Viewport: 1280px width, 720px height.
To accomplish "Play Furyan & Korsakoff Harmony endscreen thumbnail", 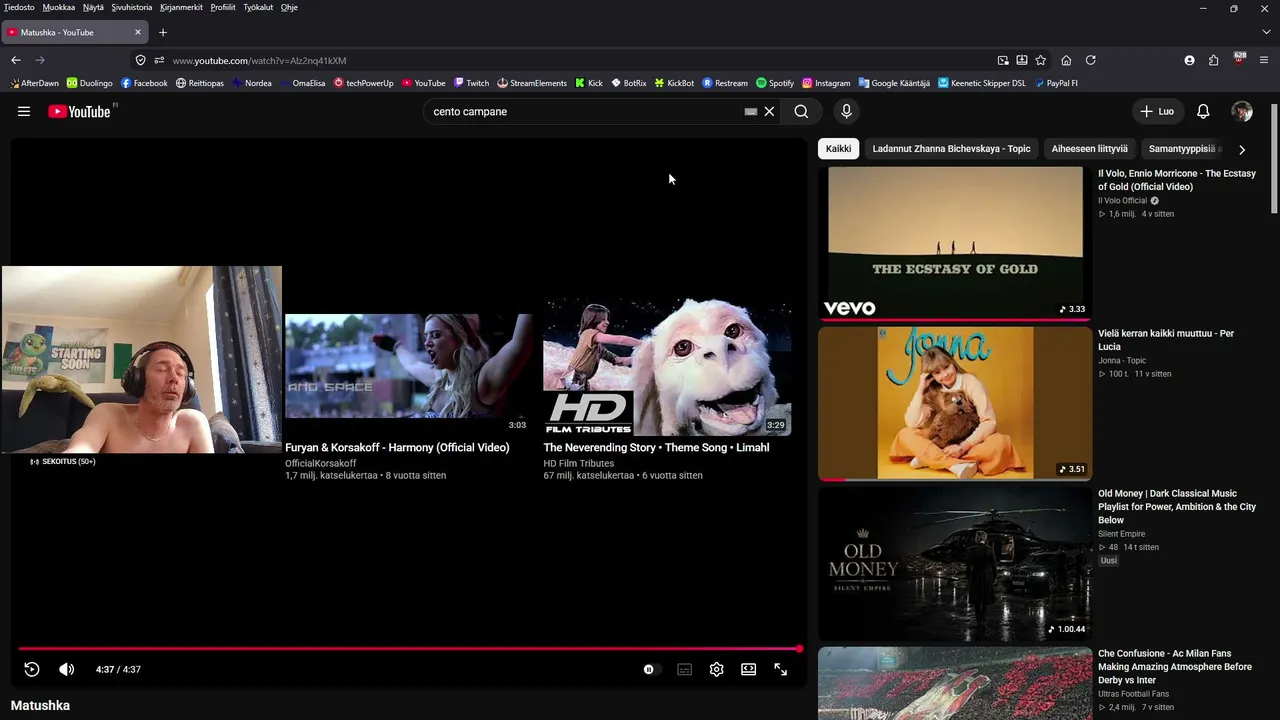I will point(408,367).
